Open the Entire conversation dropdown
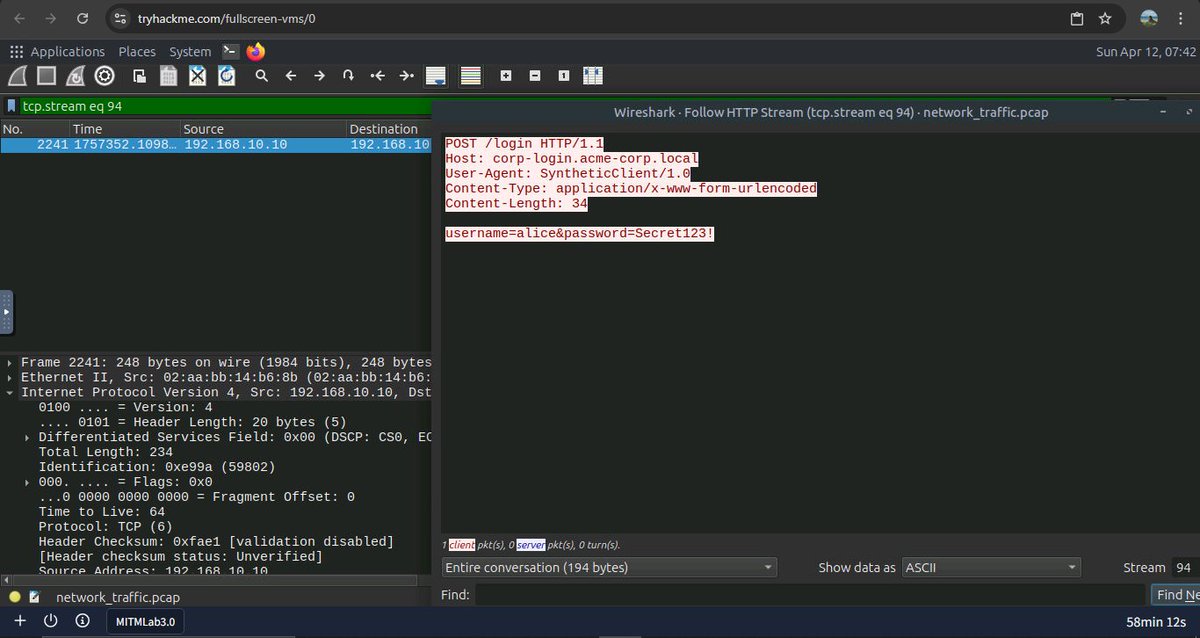This screenshot has width=1200, height=638. [609, 567]
